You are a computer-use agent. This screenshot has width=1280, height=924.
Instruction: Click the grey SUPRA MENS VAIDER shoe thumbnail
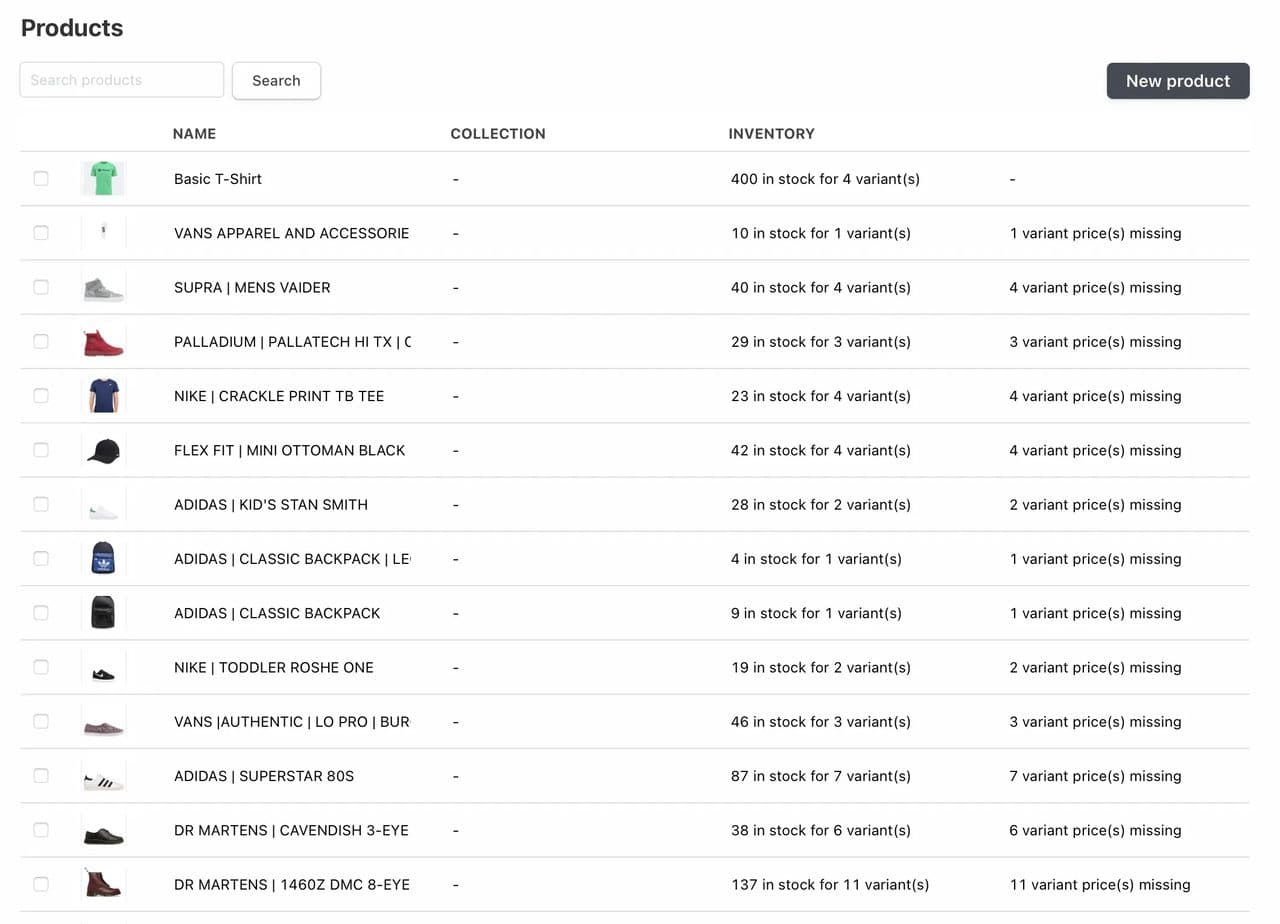pos(103,287)
